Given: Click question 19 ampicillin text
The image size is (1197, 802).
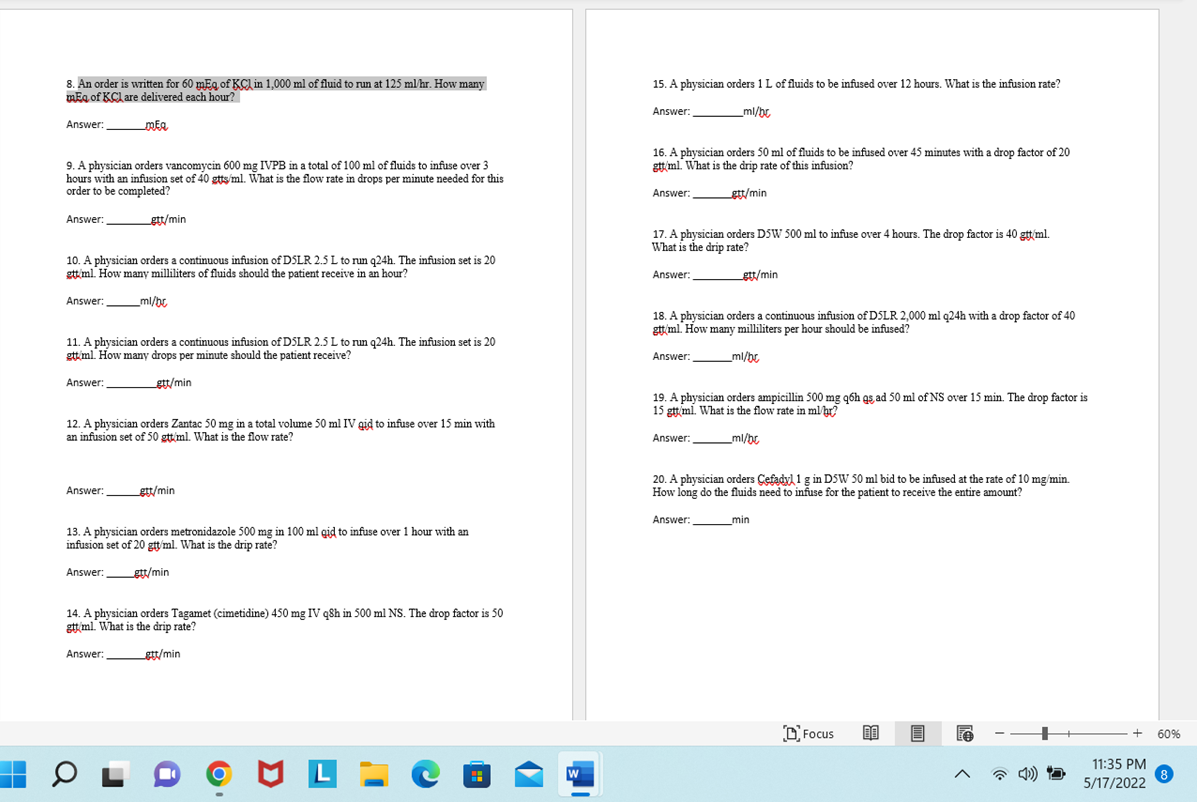Looking at the screenshot, I should pyautogui.click(x=870, y=404).
